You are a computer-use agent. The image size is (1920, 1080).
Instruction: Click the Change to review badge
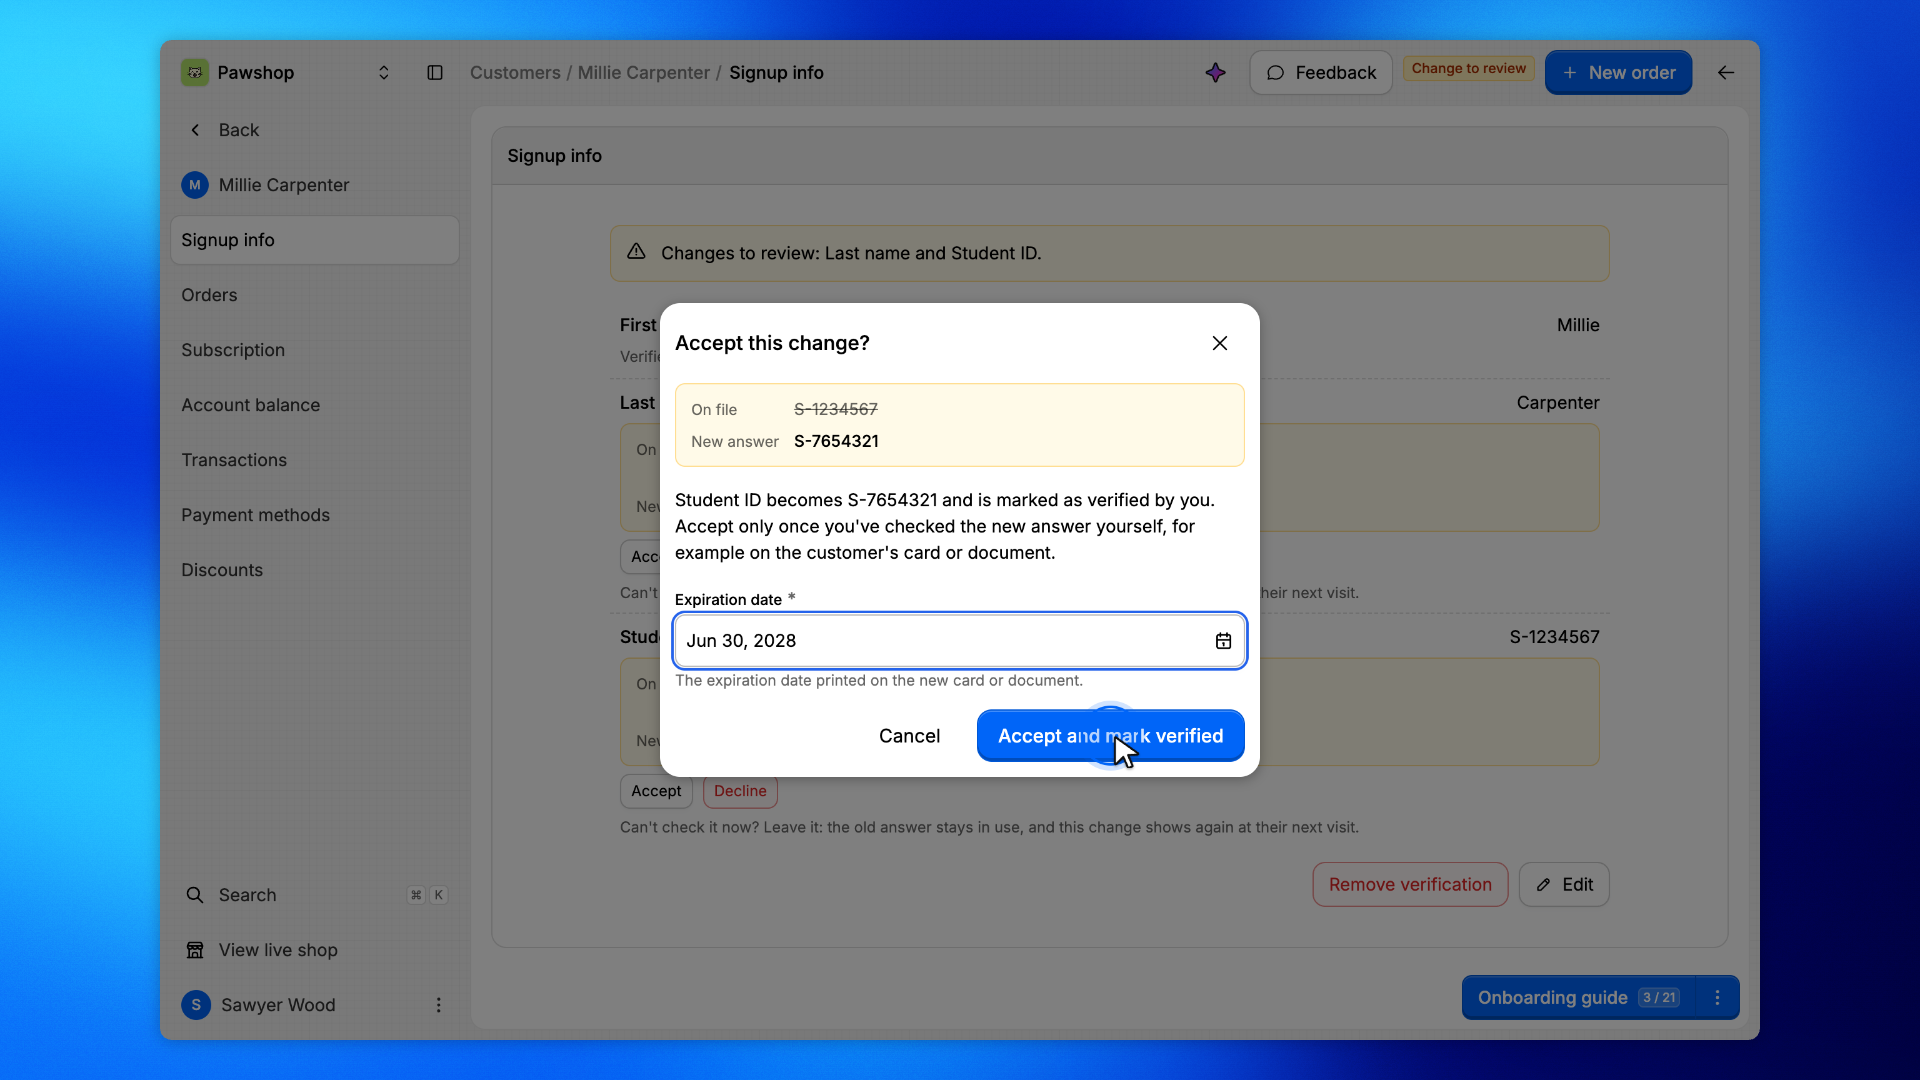click(1468, 69)
